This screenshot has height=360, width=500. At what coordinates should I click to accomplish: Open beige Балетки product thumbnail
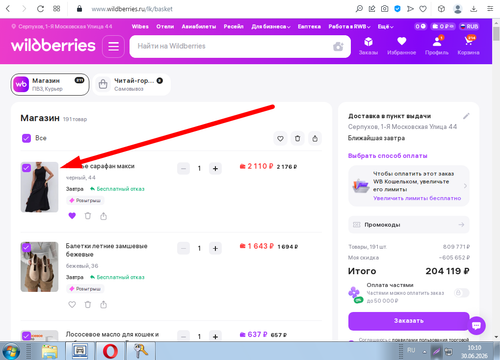[39, 267]
